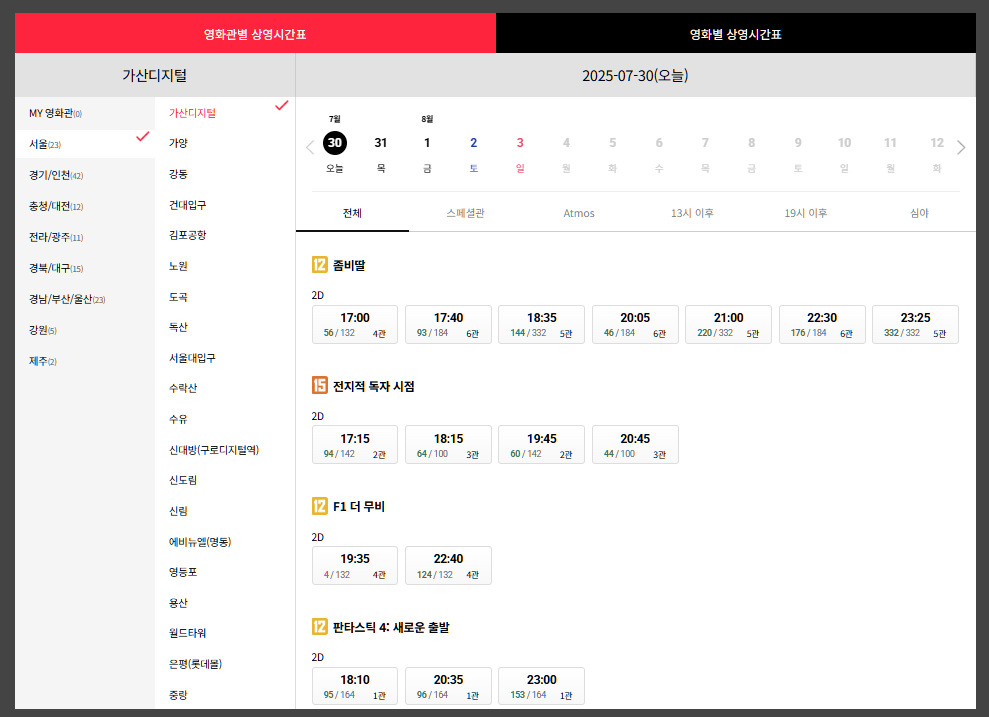Book 좀비딸 23:25 showing
The image size is (989, 717).
click(x=915, y=325)
